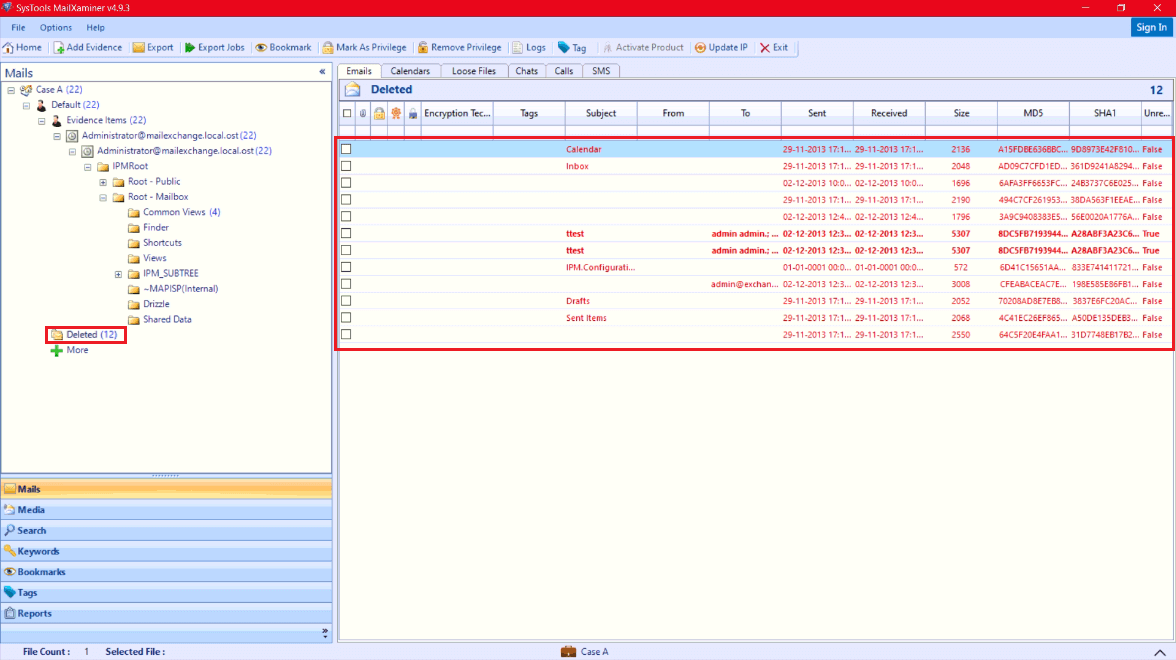Click the Sign In button

1151,27
